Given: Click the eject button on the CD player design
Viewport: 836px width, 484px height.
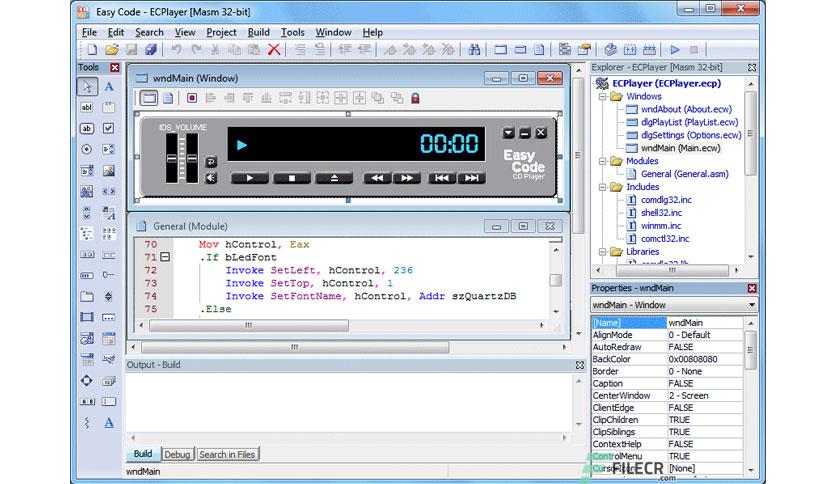Looking at the screenshot, I should (x=334, y=178).
